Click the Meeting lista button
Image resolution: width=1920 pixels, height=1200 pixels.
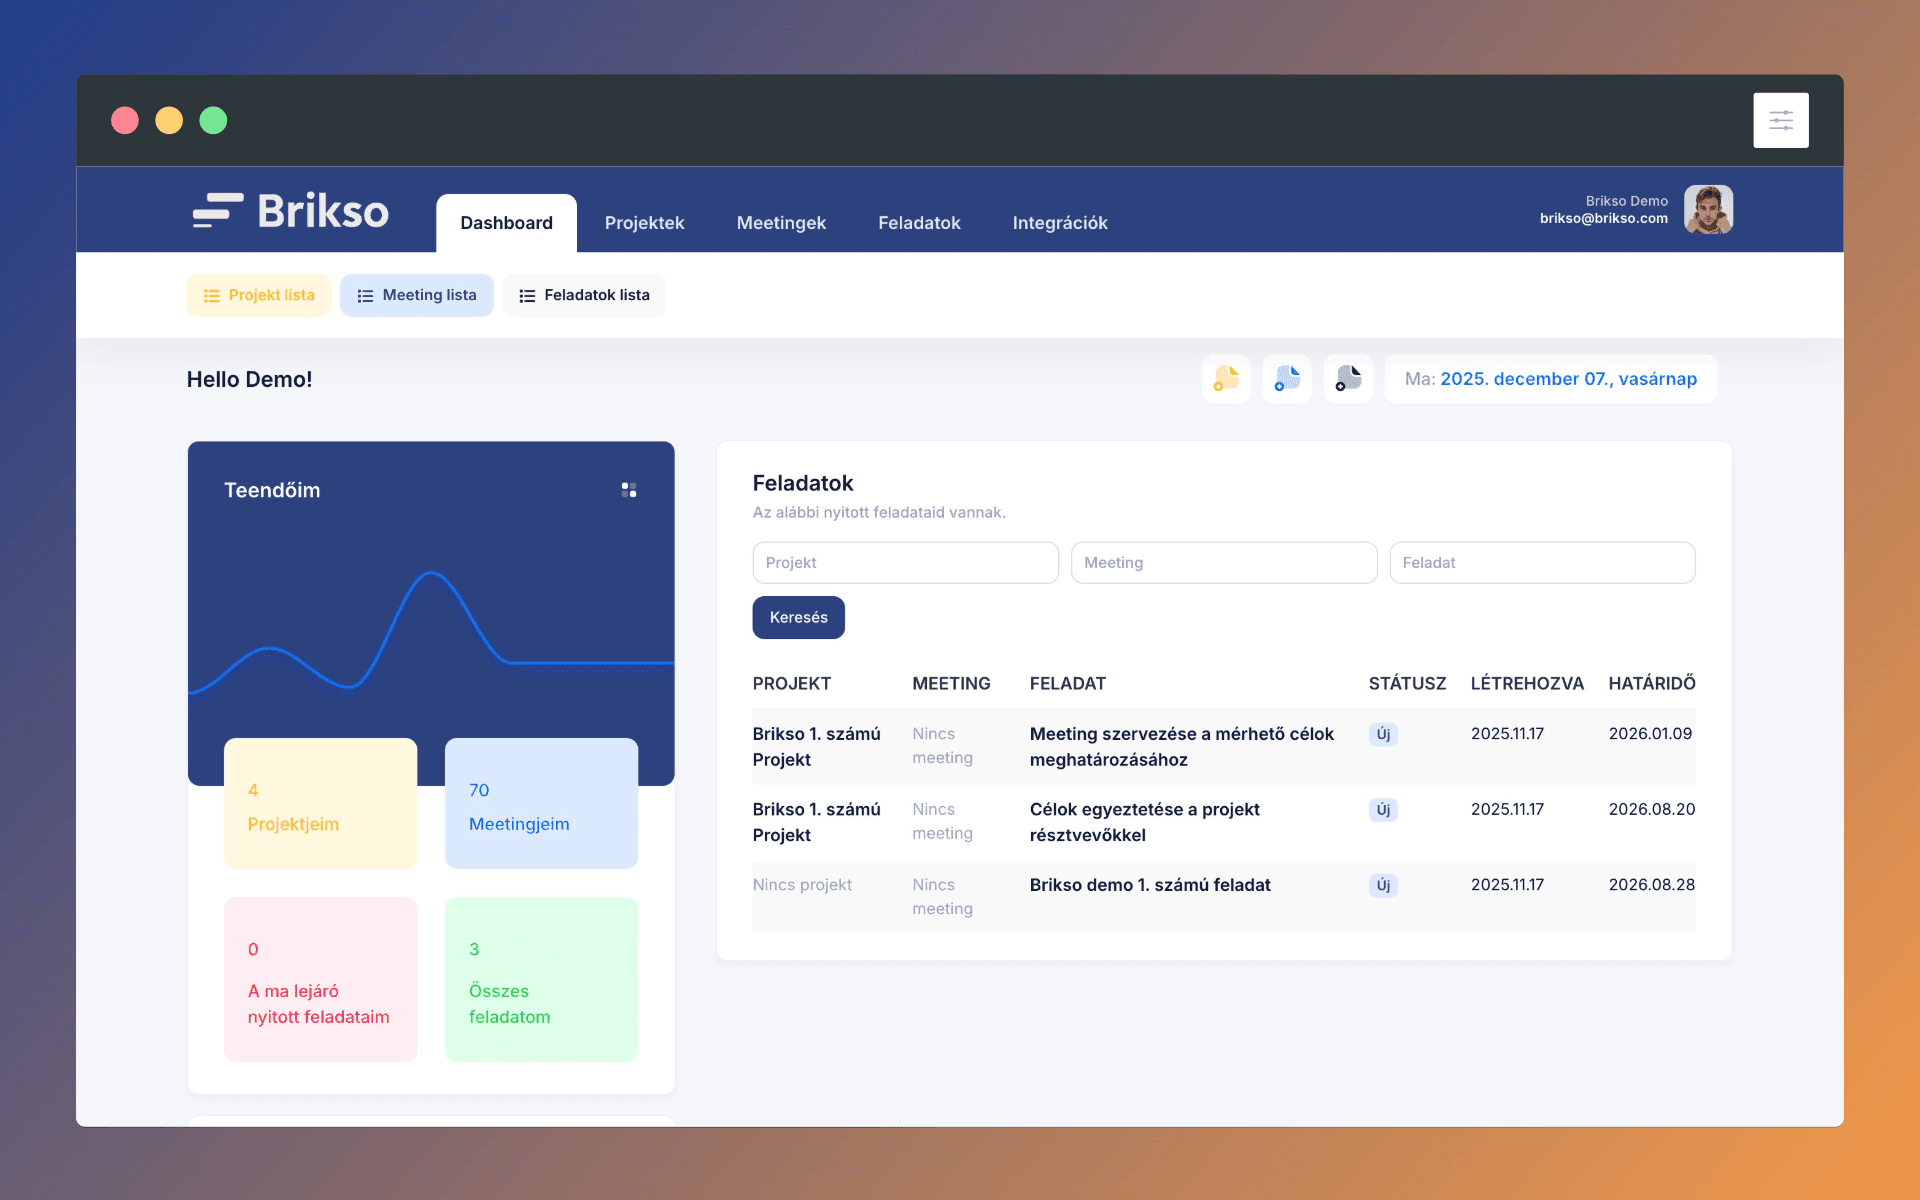417,296
